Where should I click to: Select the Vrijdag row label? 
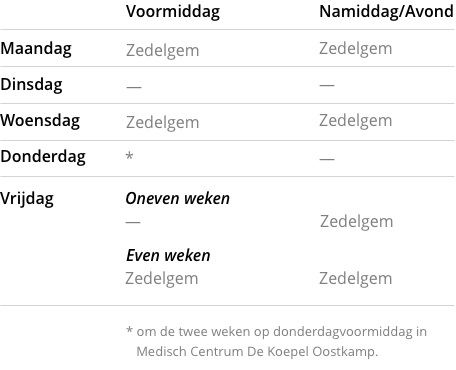pos(27,199)
